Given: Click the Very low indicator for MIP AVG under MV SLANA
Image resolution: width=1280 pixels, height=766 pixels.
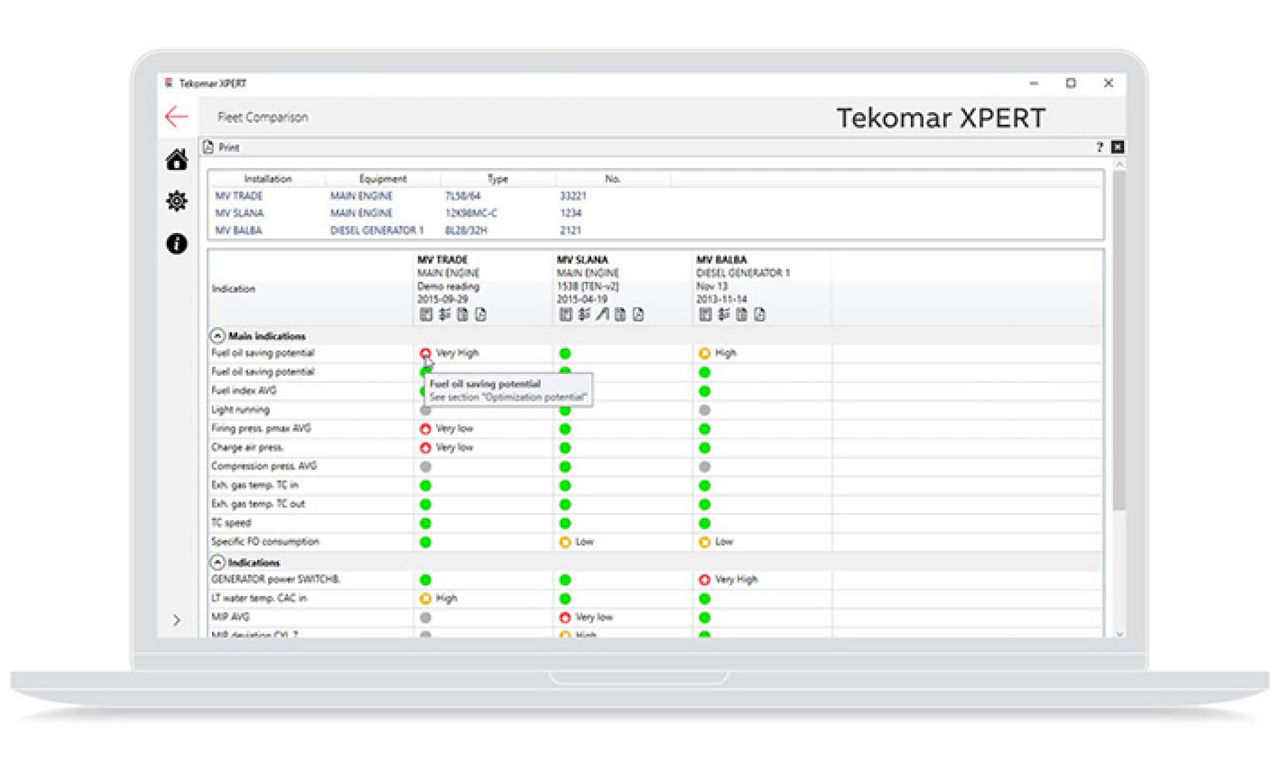Looking at the screenshot, I should coord(567,617).
